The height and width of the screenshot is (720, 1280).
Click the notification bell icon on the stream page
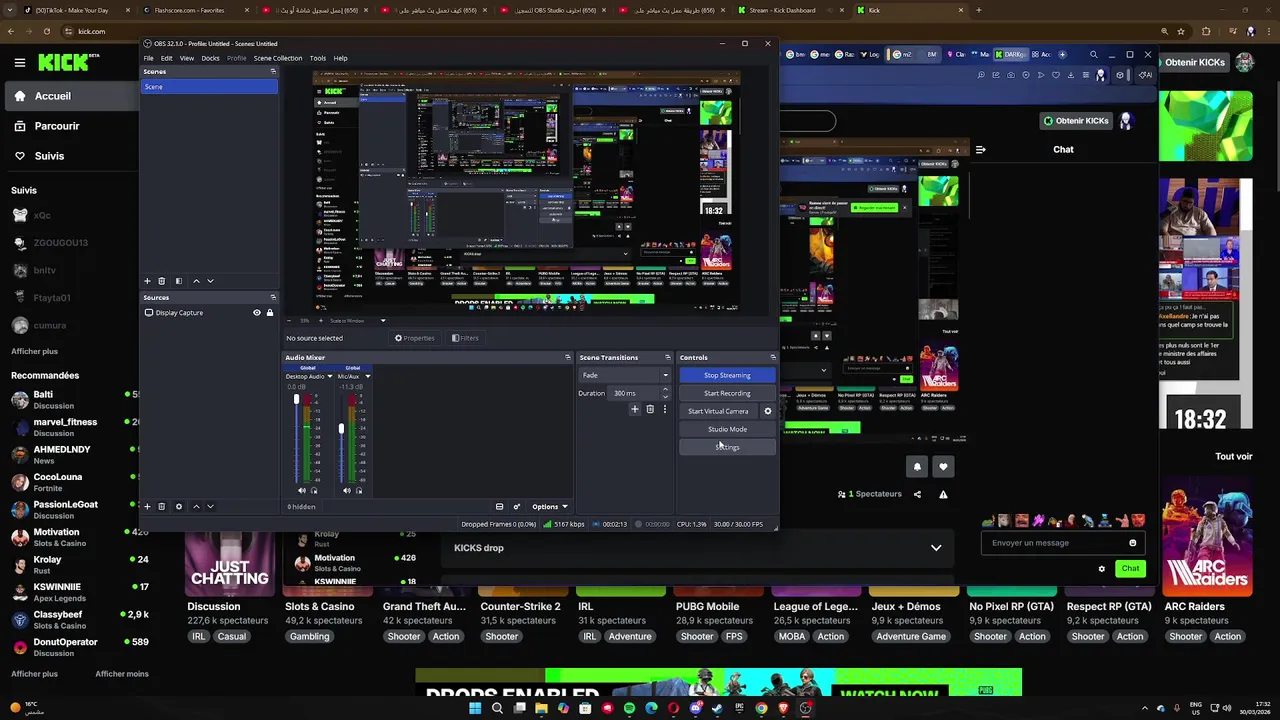(x=917, y=467)
